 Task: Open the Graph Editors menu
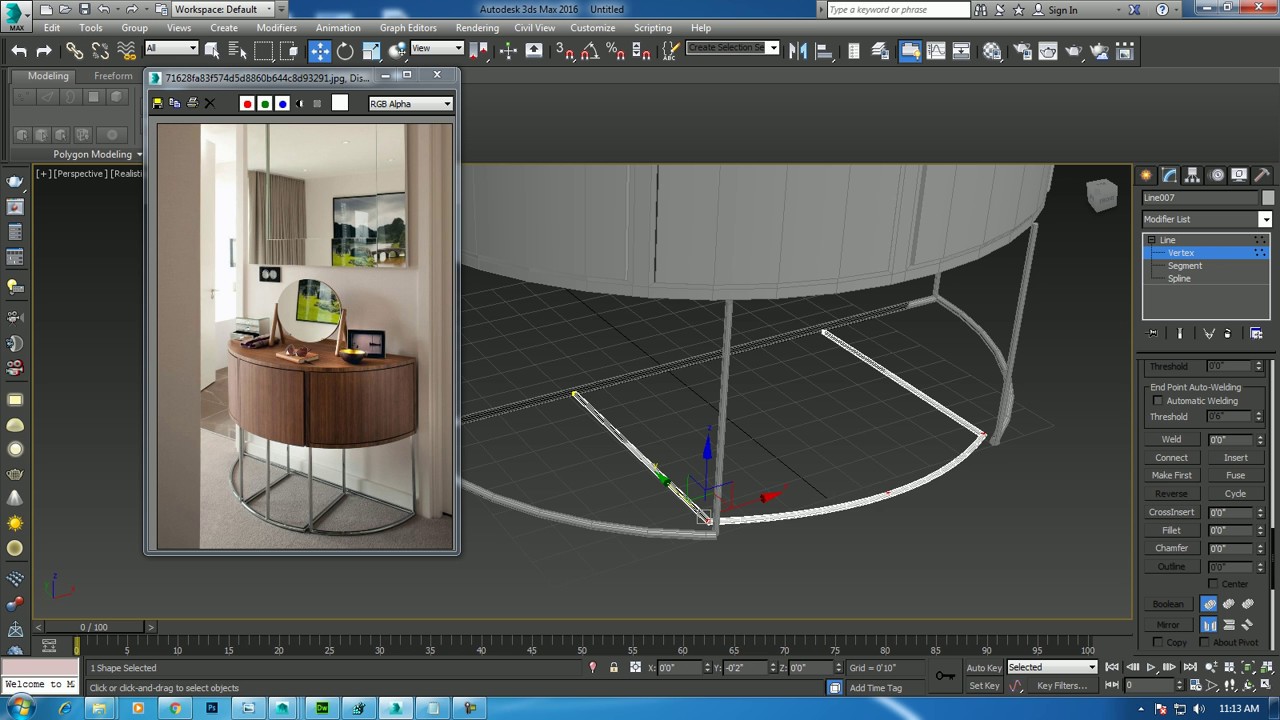pos(408,28)
